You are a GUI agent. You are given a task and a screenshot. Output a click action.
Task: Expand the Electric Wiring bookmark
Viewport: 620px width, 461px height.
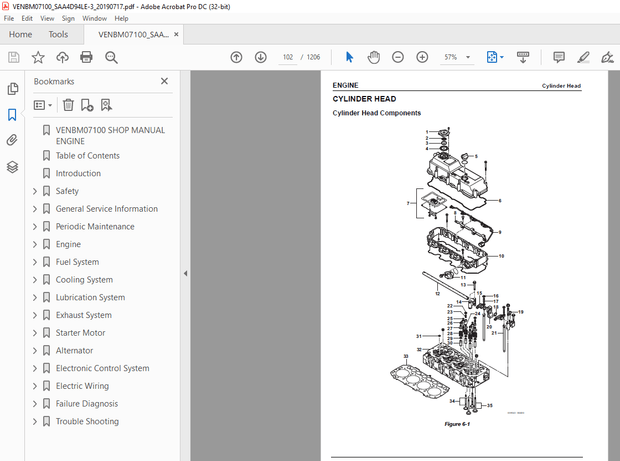coord(35,386)
